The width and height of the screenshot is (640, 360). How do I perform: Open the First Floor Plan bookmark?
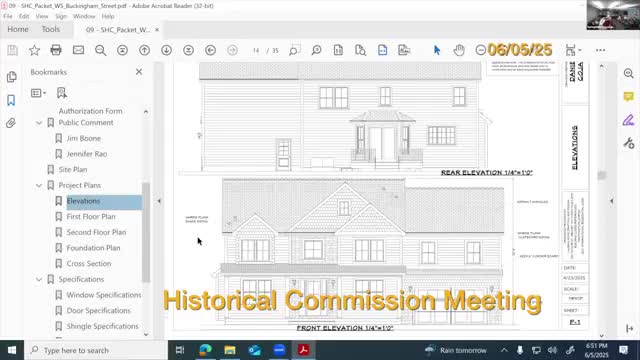tap(91, 216)
